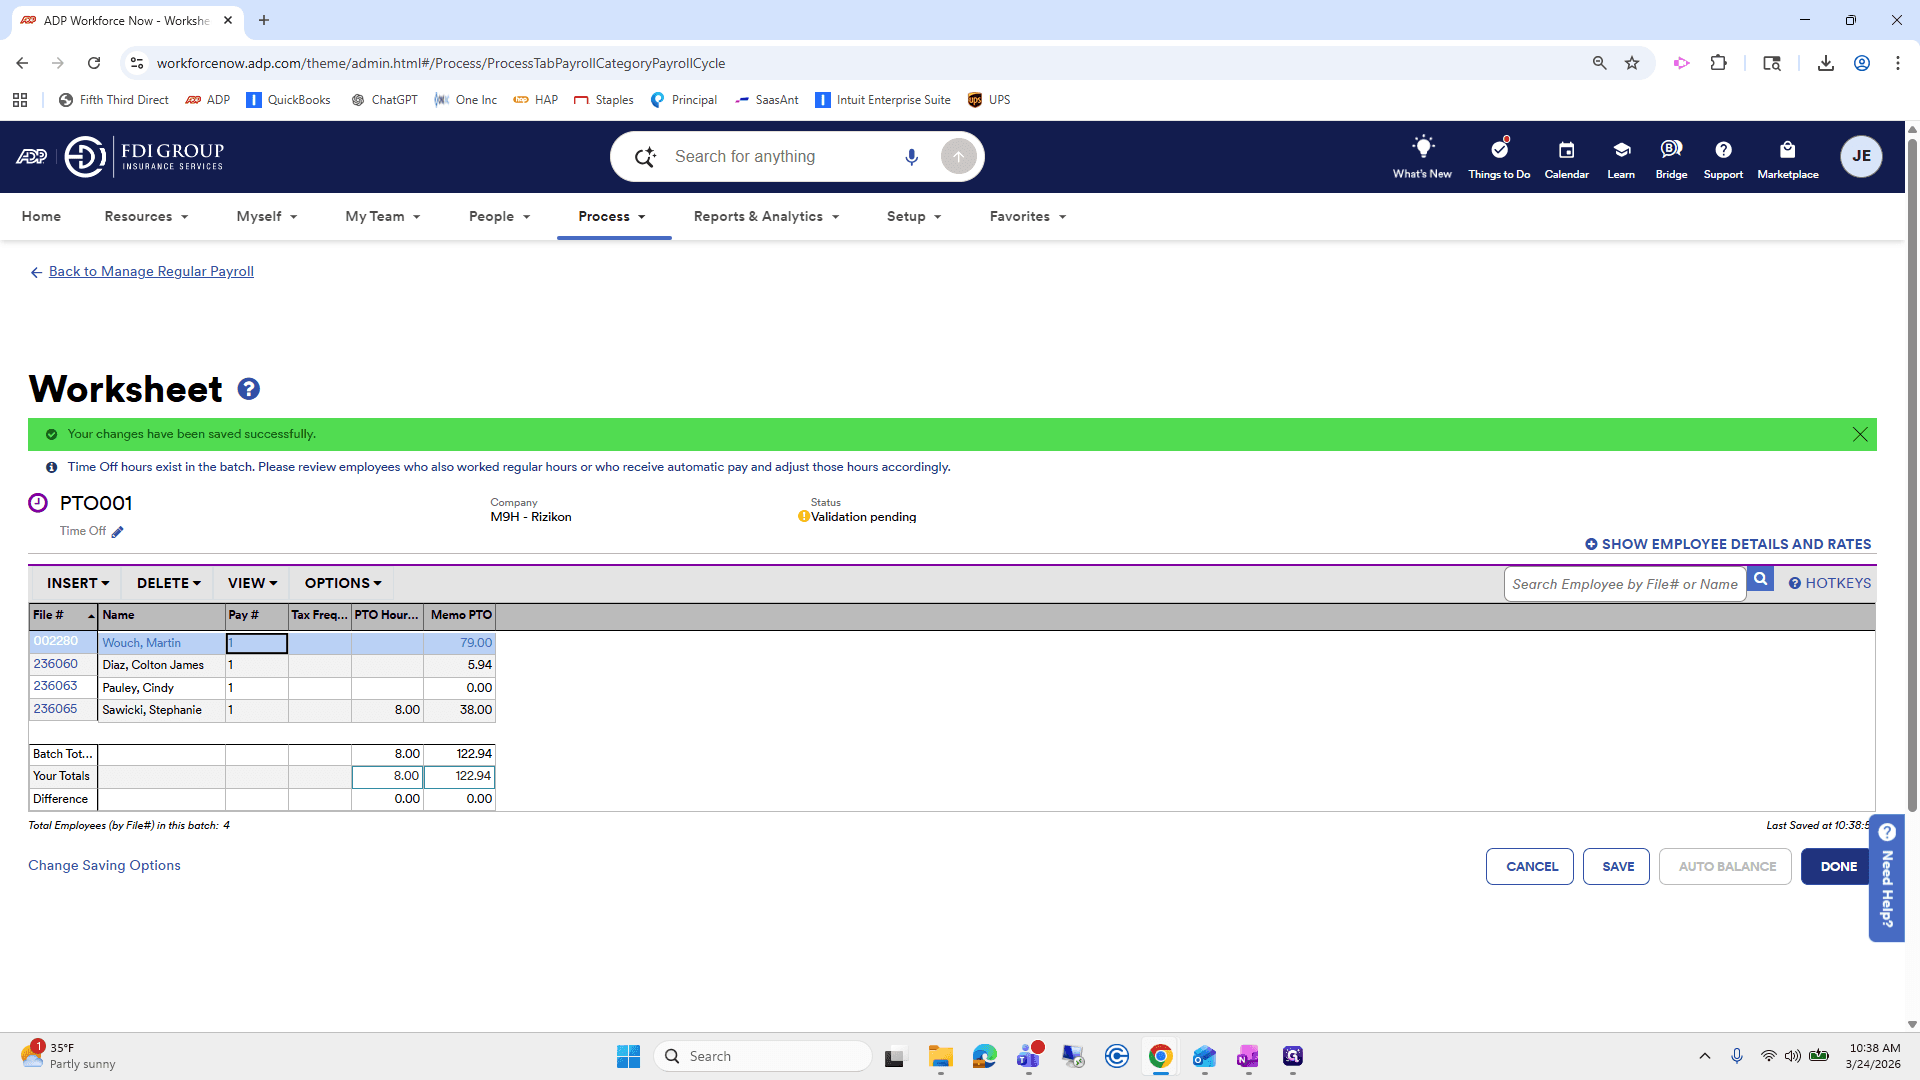Click the employee search magnifier button
Image resolution: width=1920 pixels, height=1080 pixels.
1761,579
